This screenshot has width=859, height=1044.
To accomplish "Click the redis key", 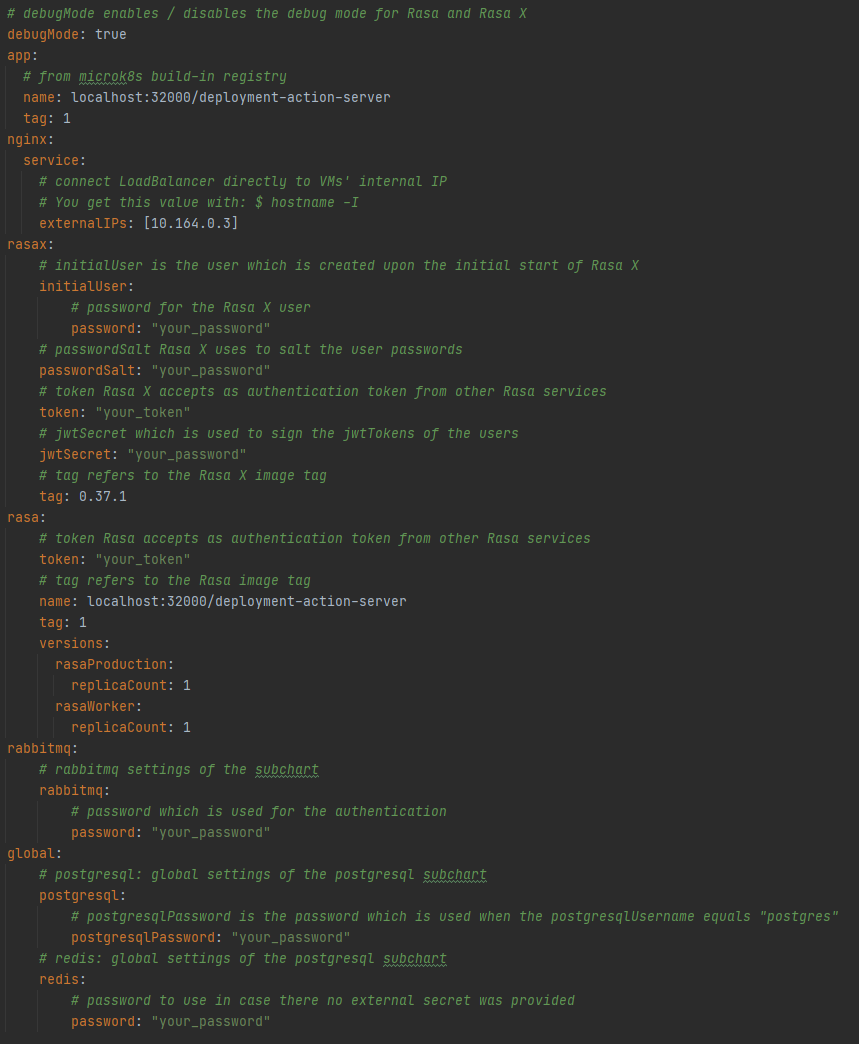I will coord(58,979).
